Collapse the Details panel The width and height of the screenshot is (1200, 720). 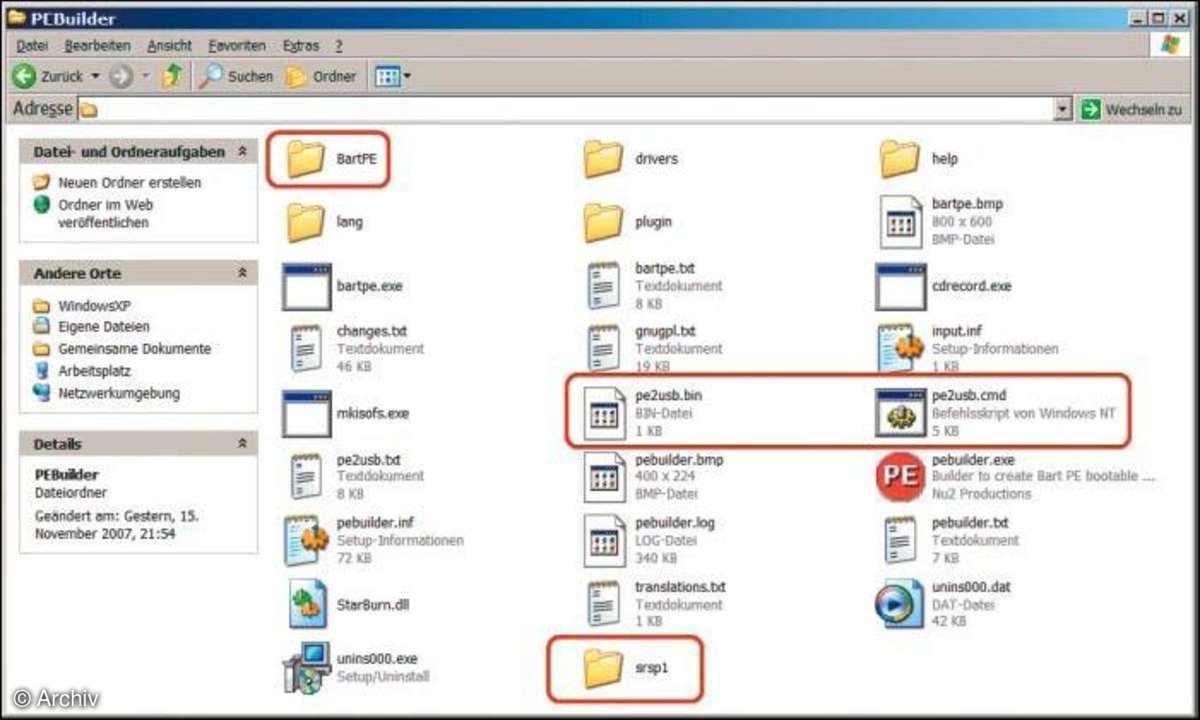pos(242,443)
